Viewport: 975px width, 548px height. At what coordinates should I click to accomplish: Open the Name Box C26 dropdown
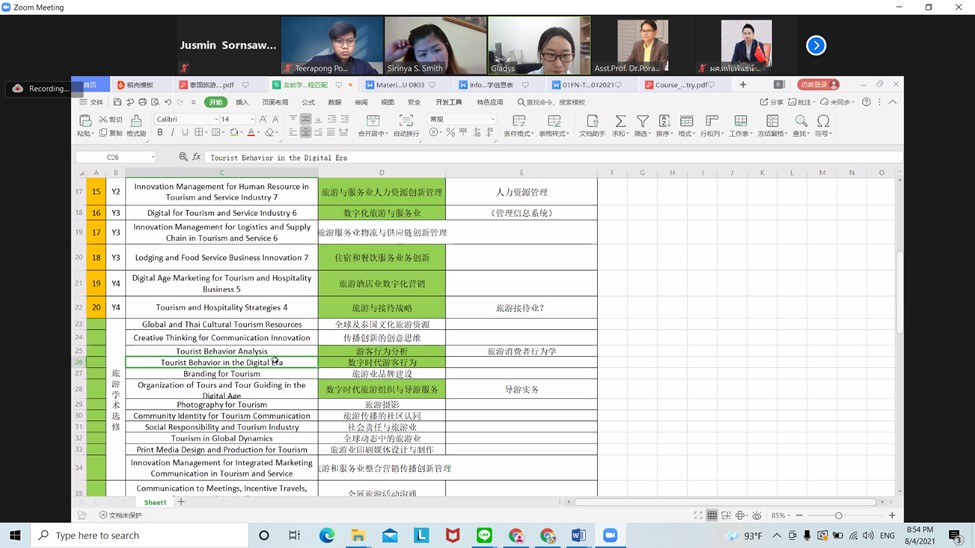[152, 157]
